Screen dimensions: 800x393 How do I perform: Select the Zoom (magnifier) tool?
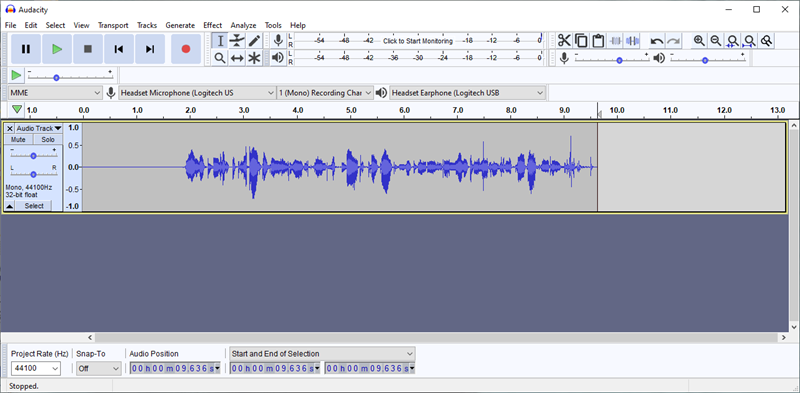click(x=220, y=58)
